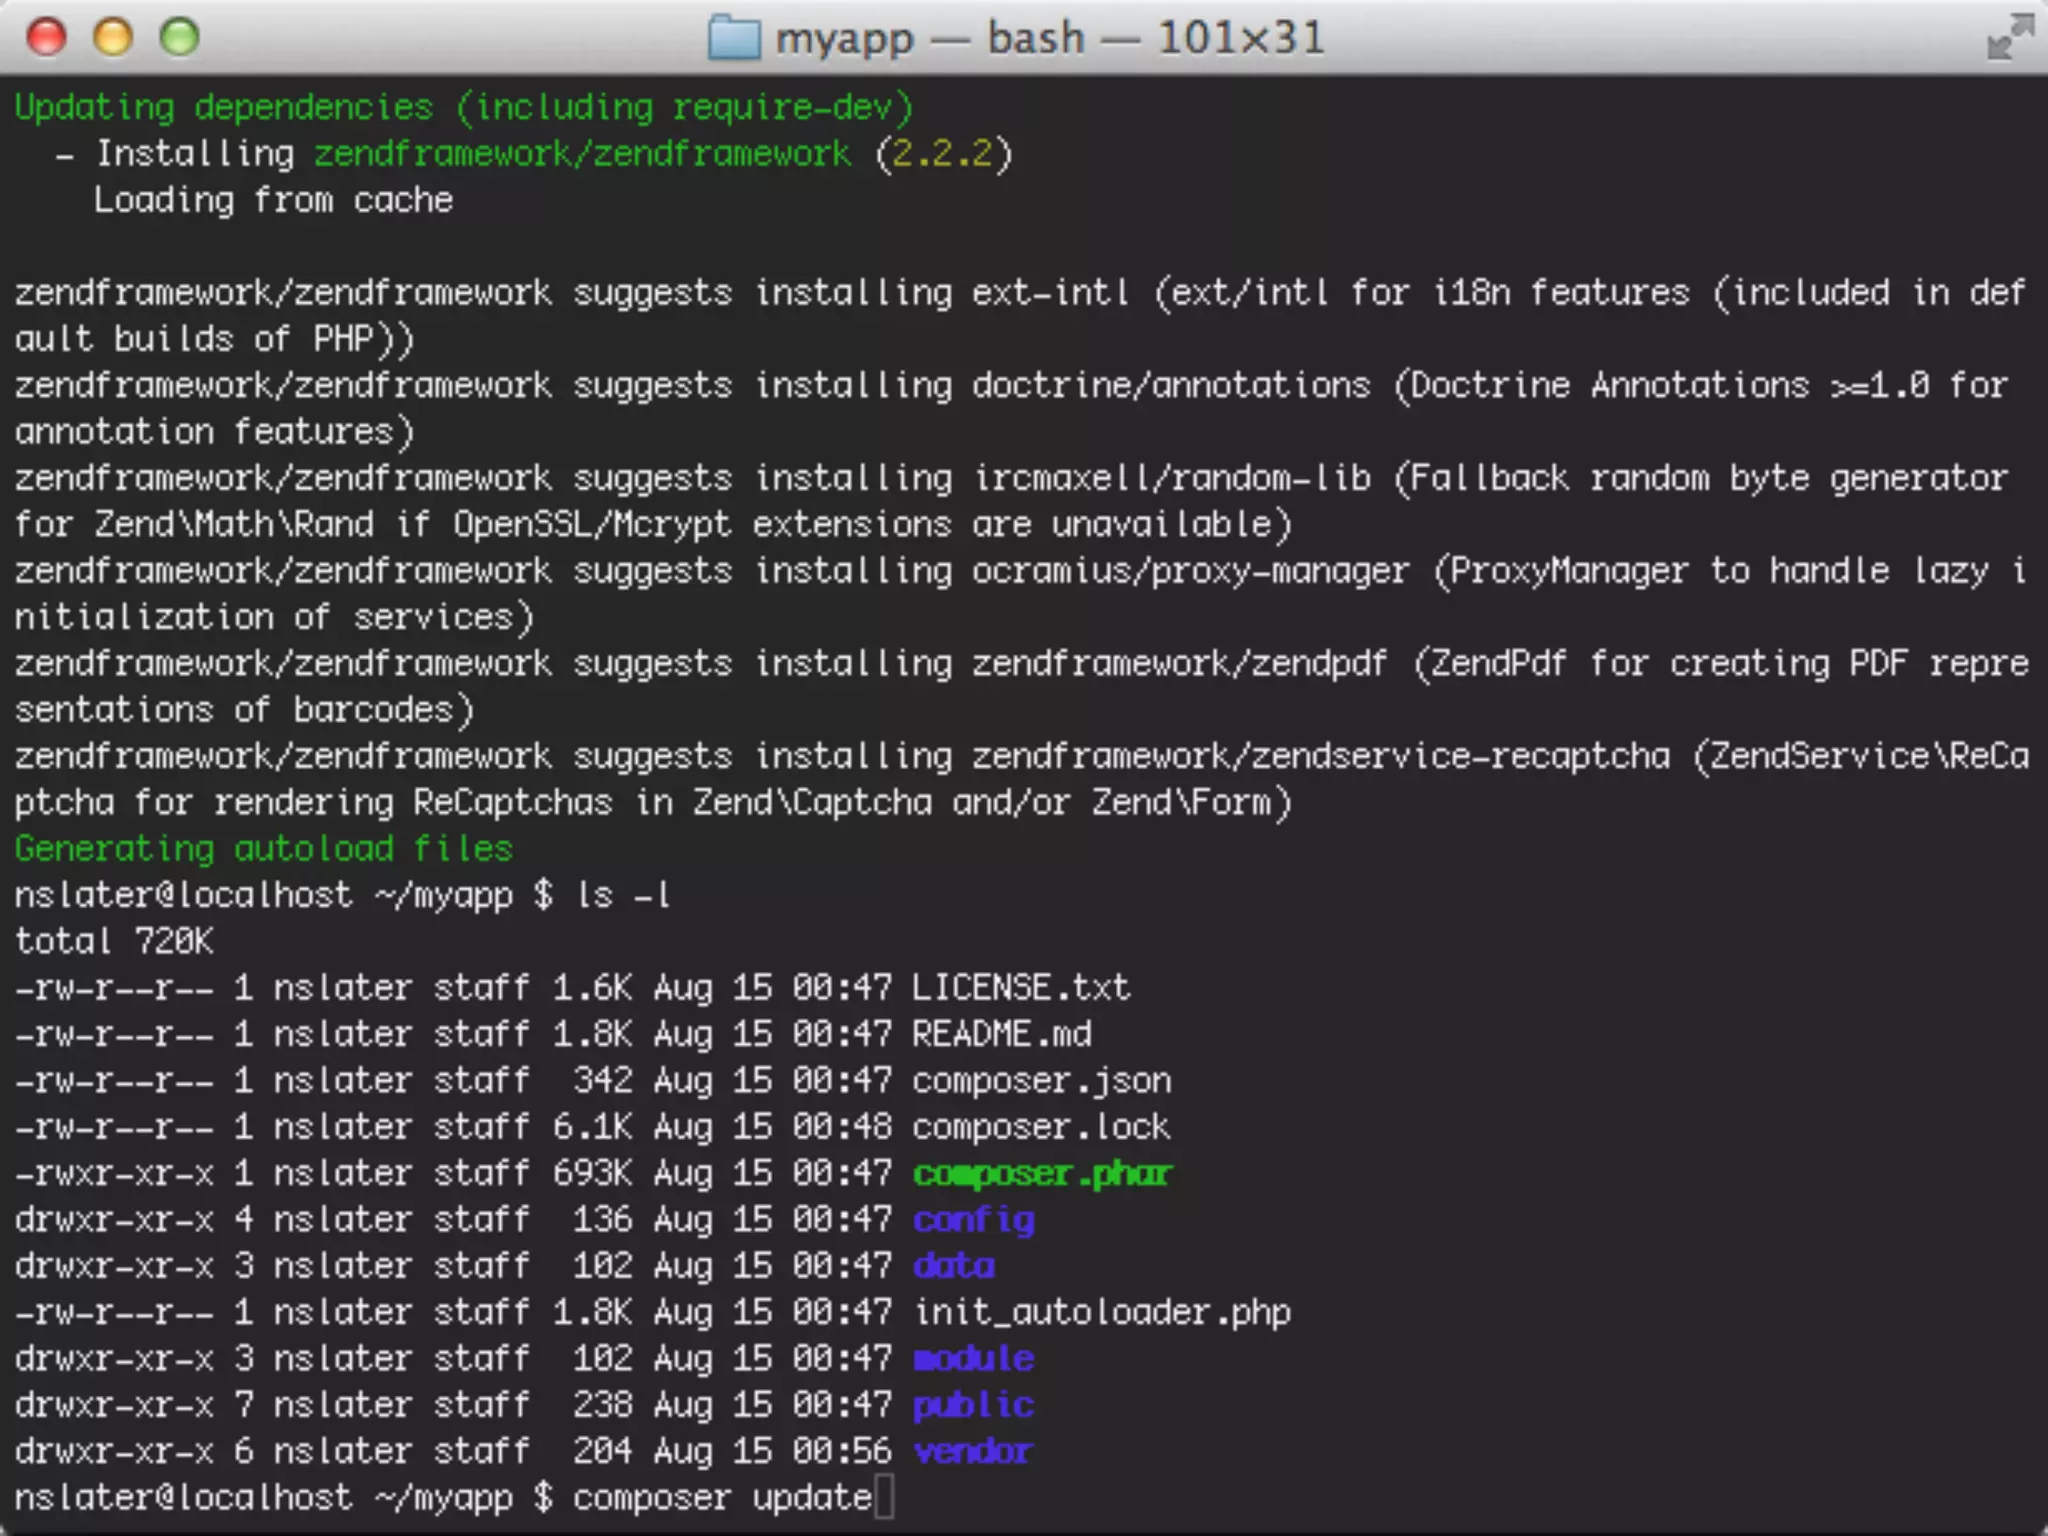Click the yellow minimize window button
The image size is (2048, 1536).
(113, 37)
